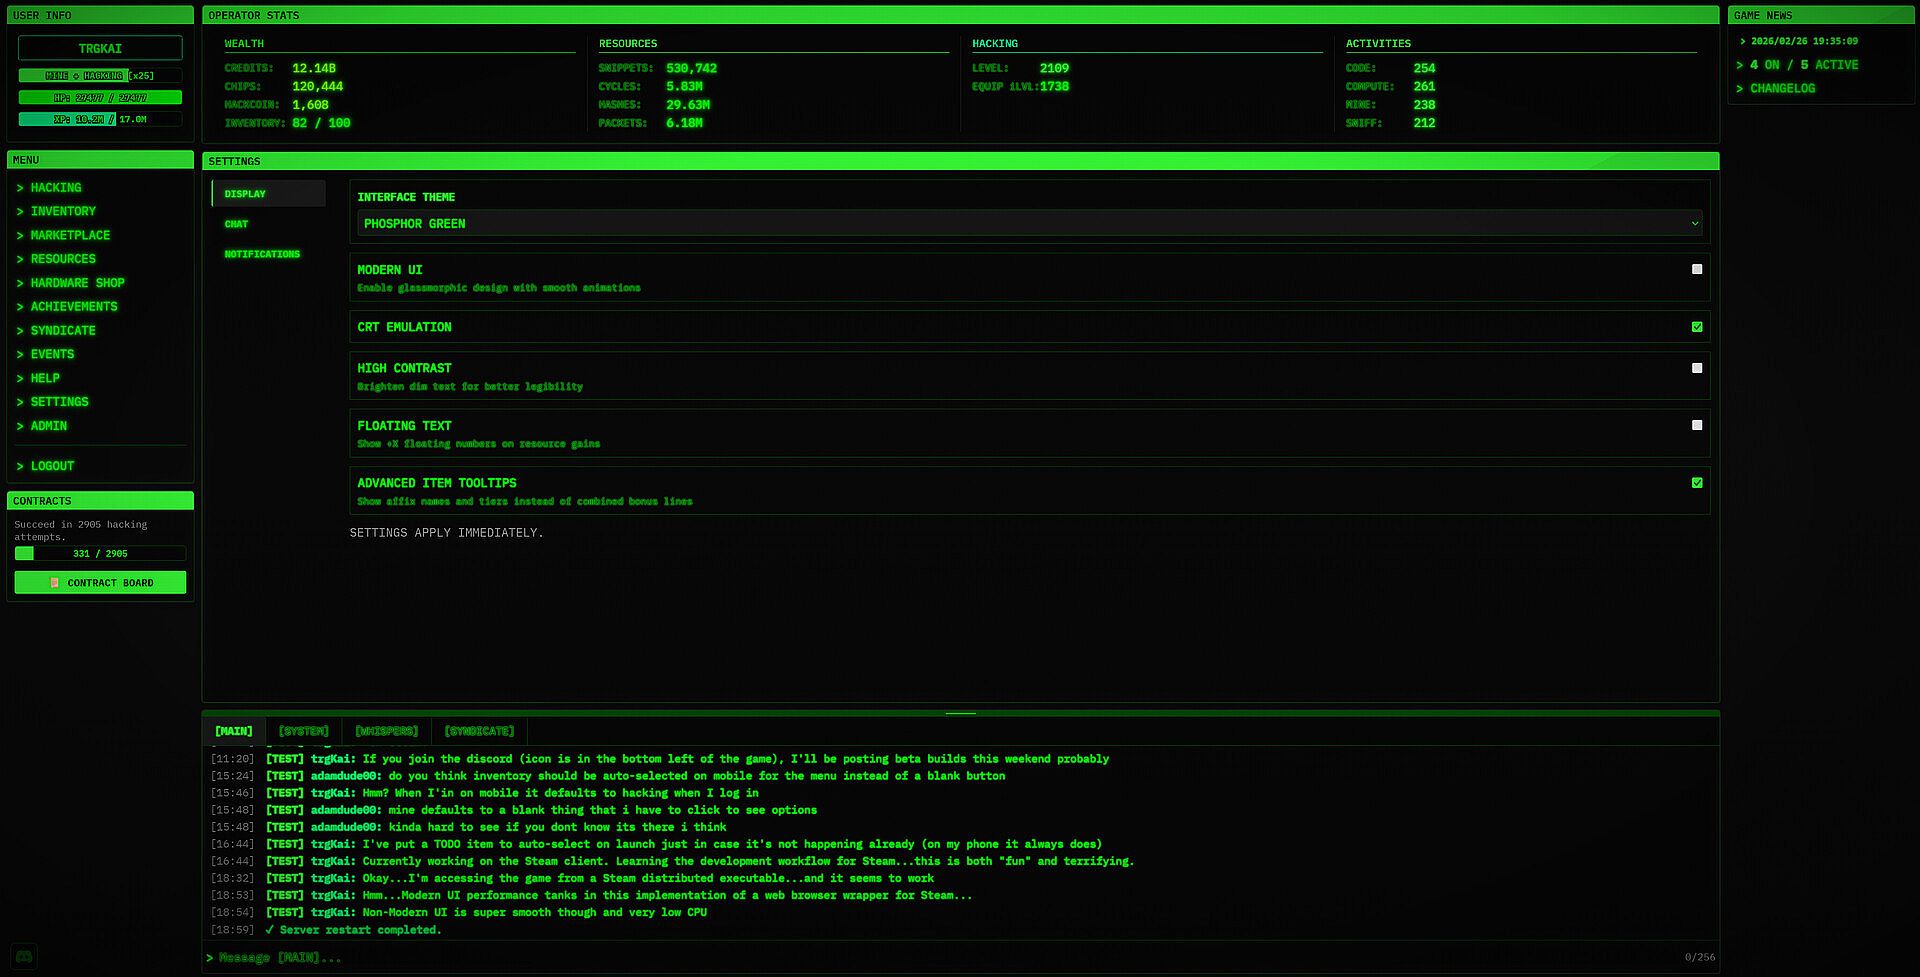Click the Hashes value 29.63M
1920x977 pixels.
[x=688, y=105]
